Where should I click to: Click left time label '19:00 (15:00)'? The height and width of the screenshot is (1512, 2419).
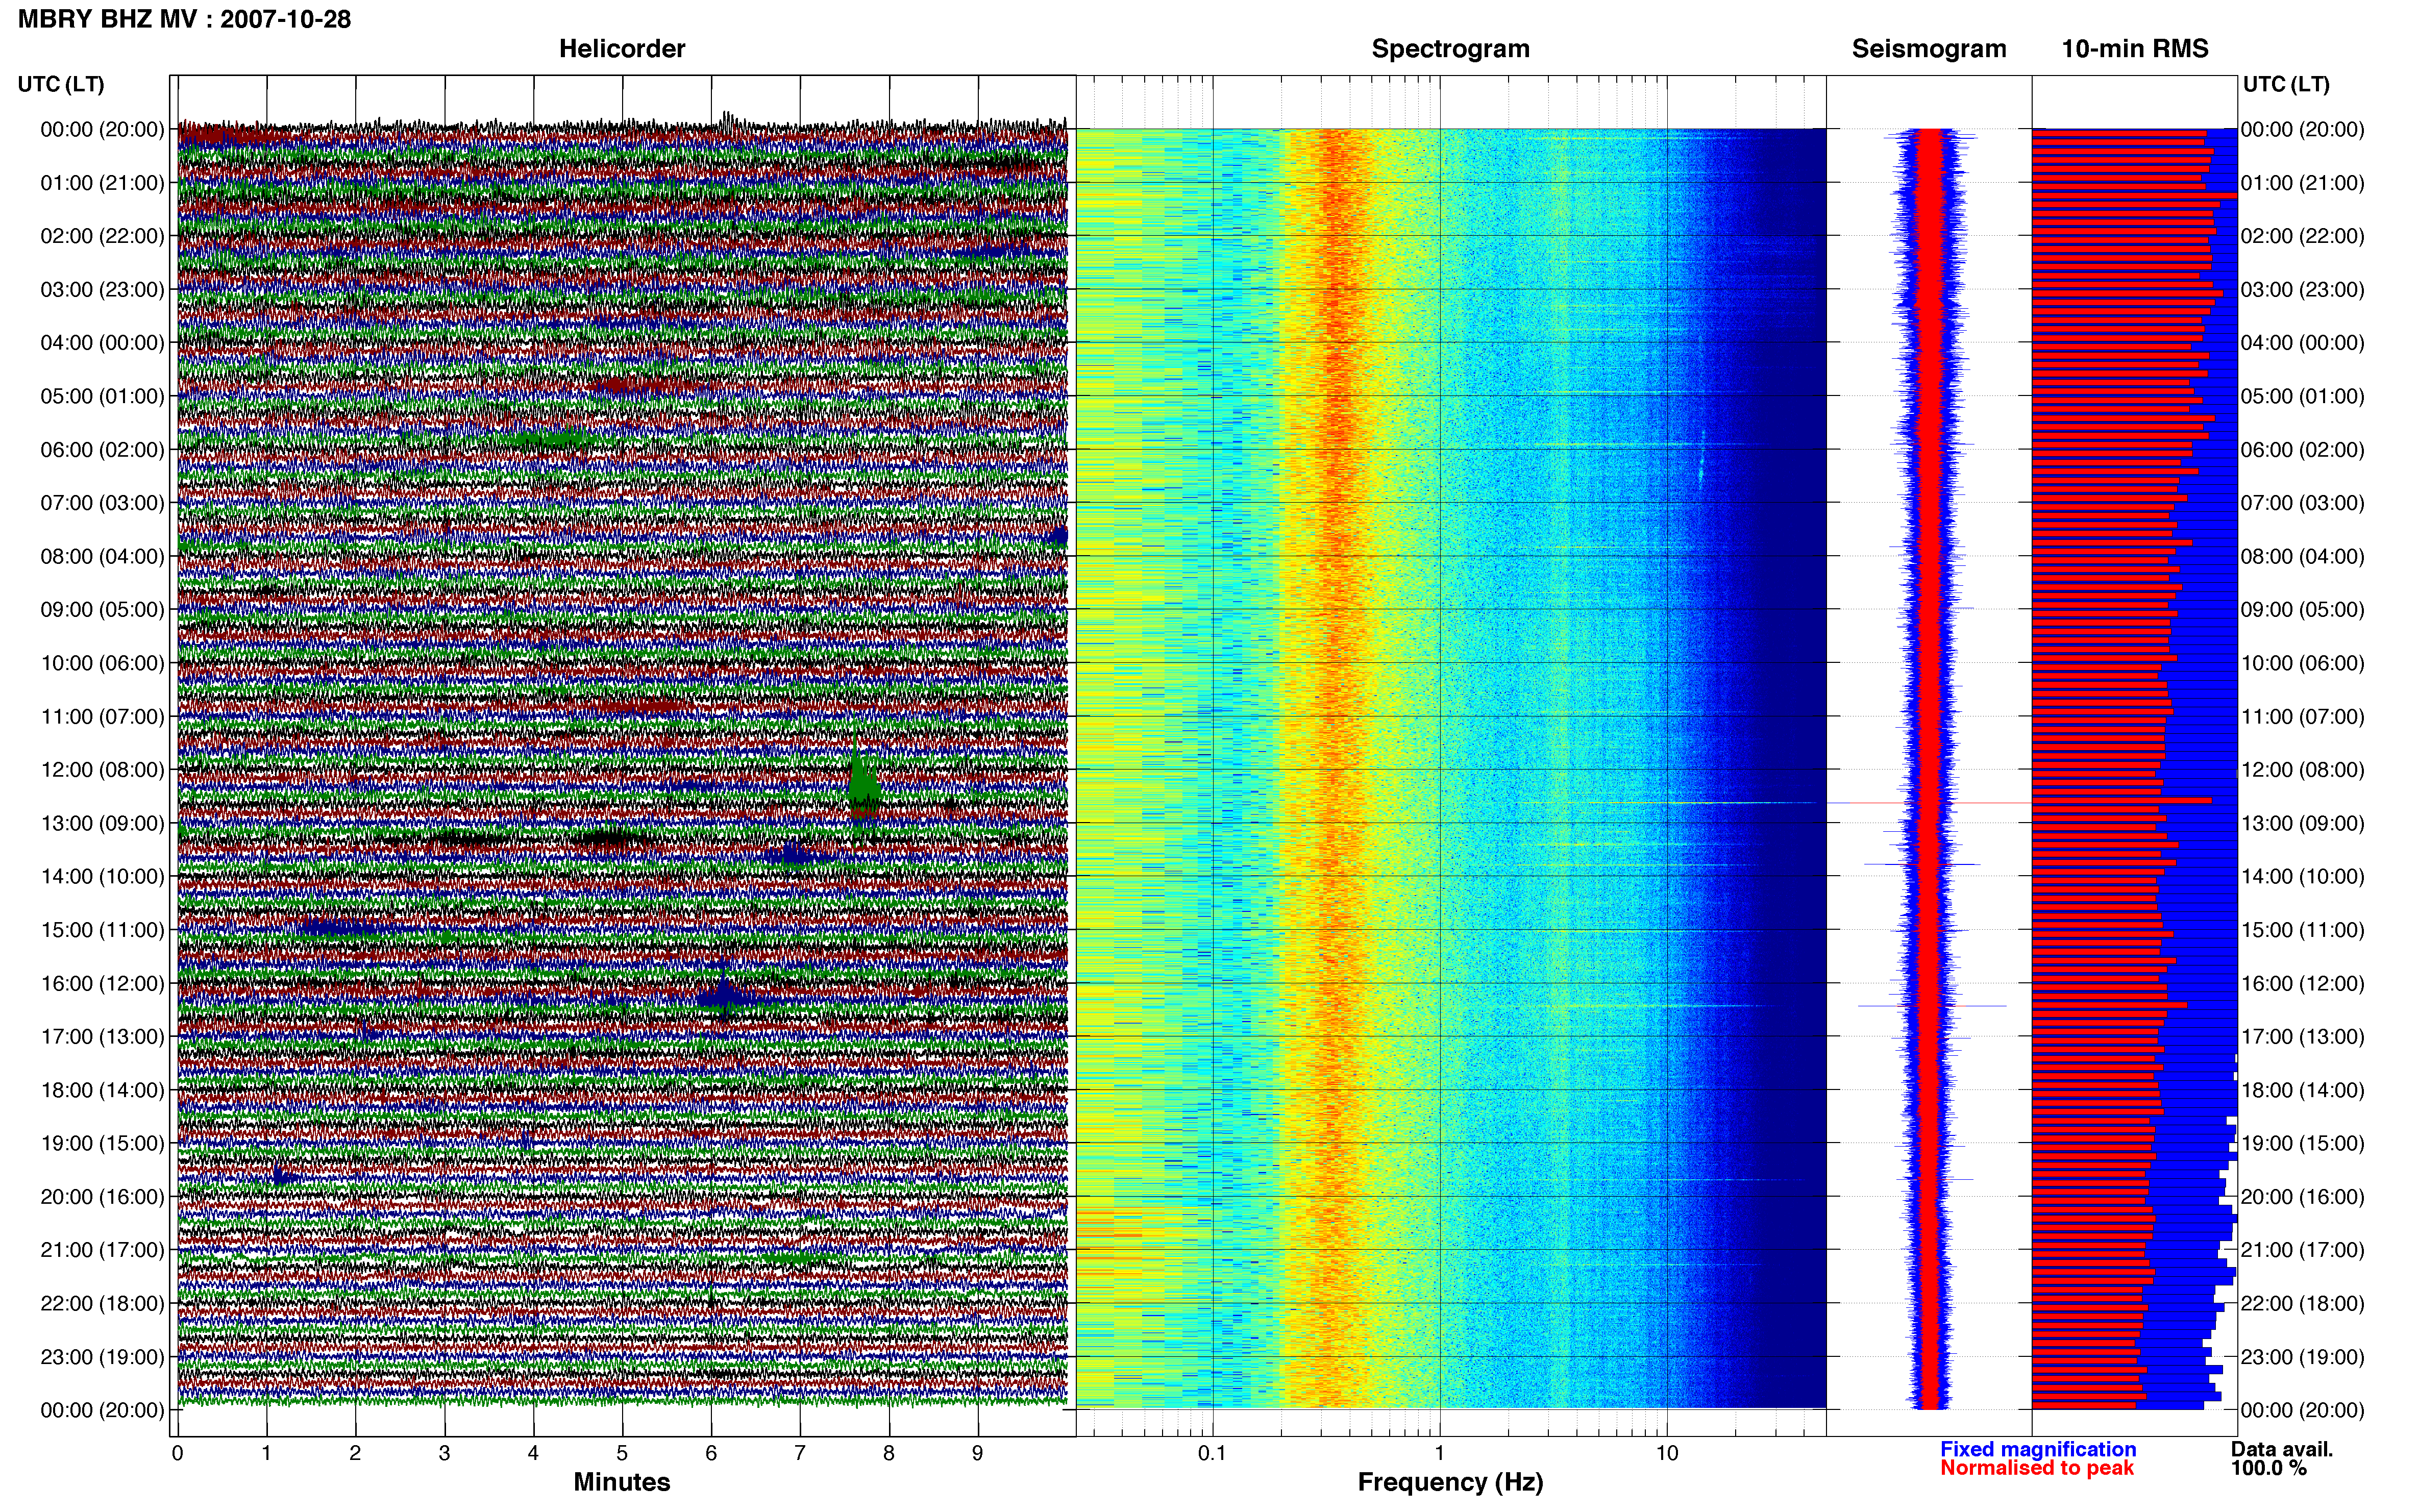(102, 1143)
